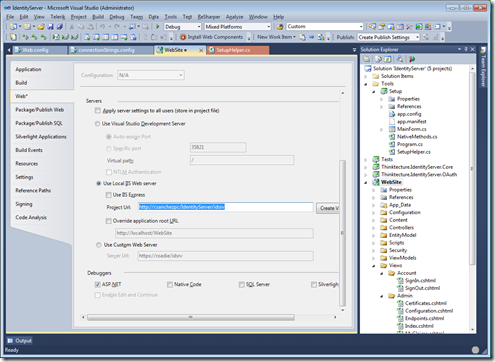This screenshot has width=495, height=362.
Task: Open the Build menu
Action: 98,17
